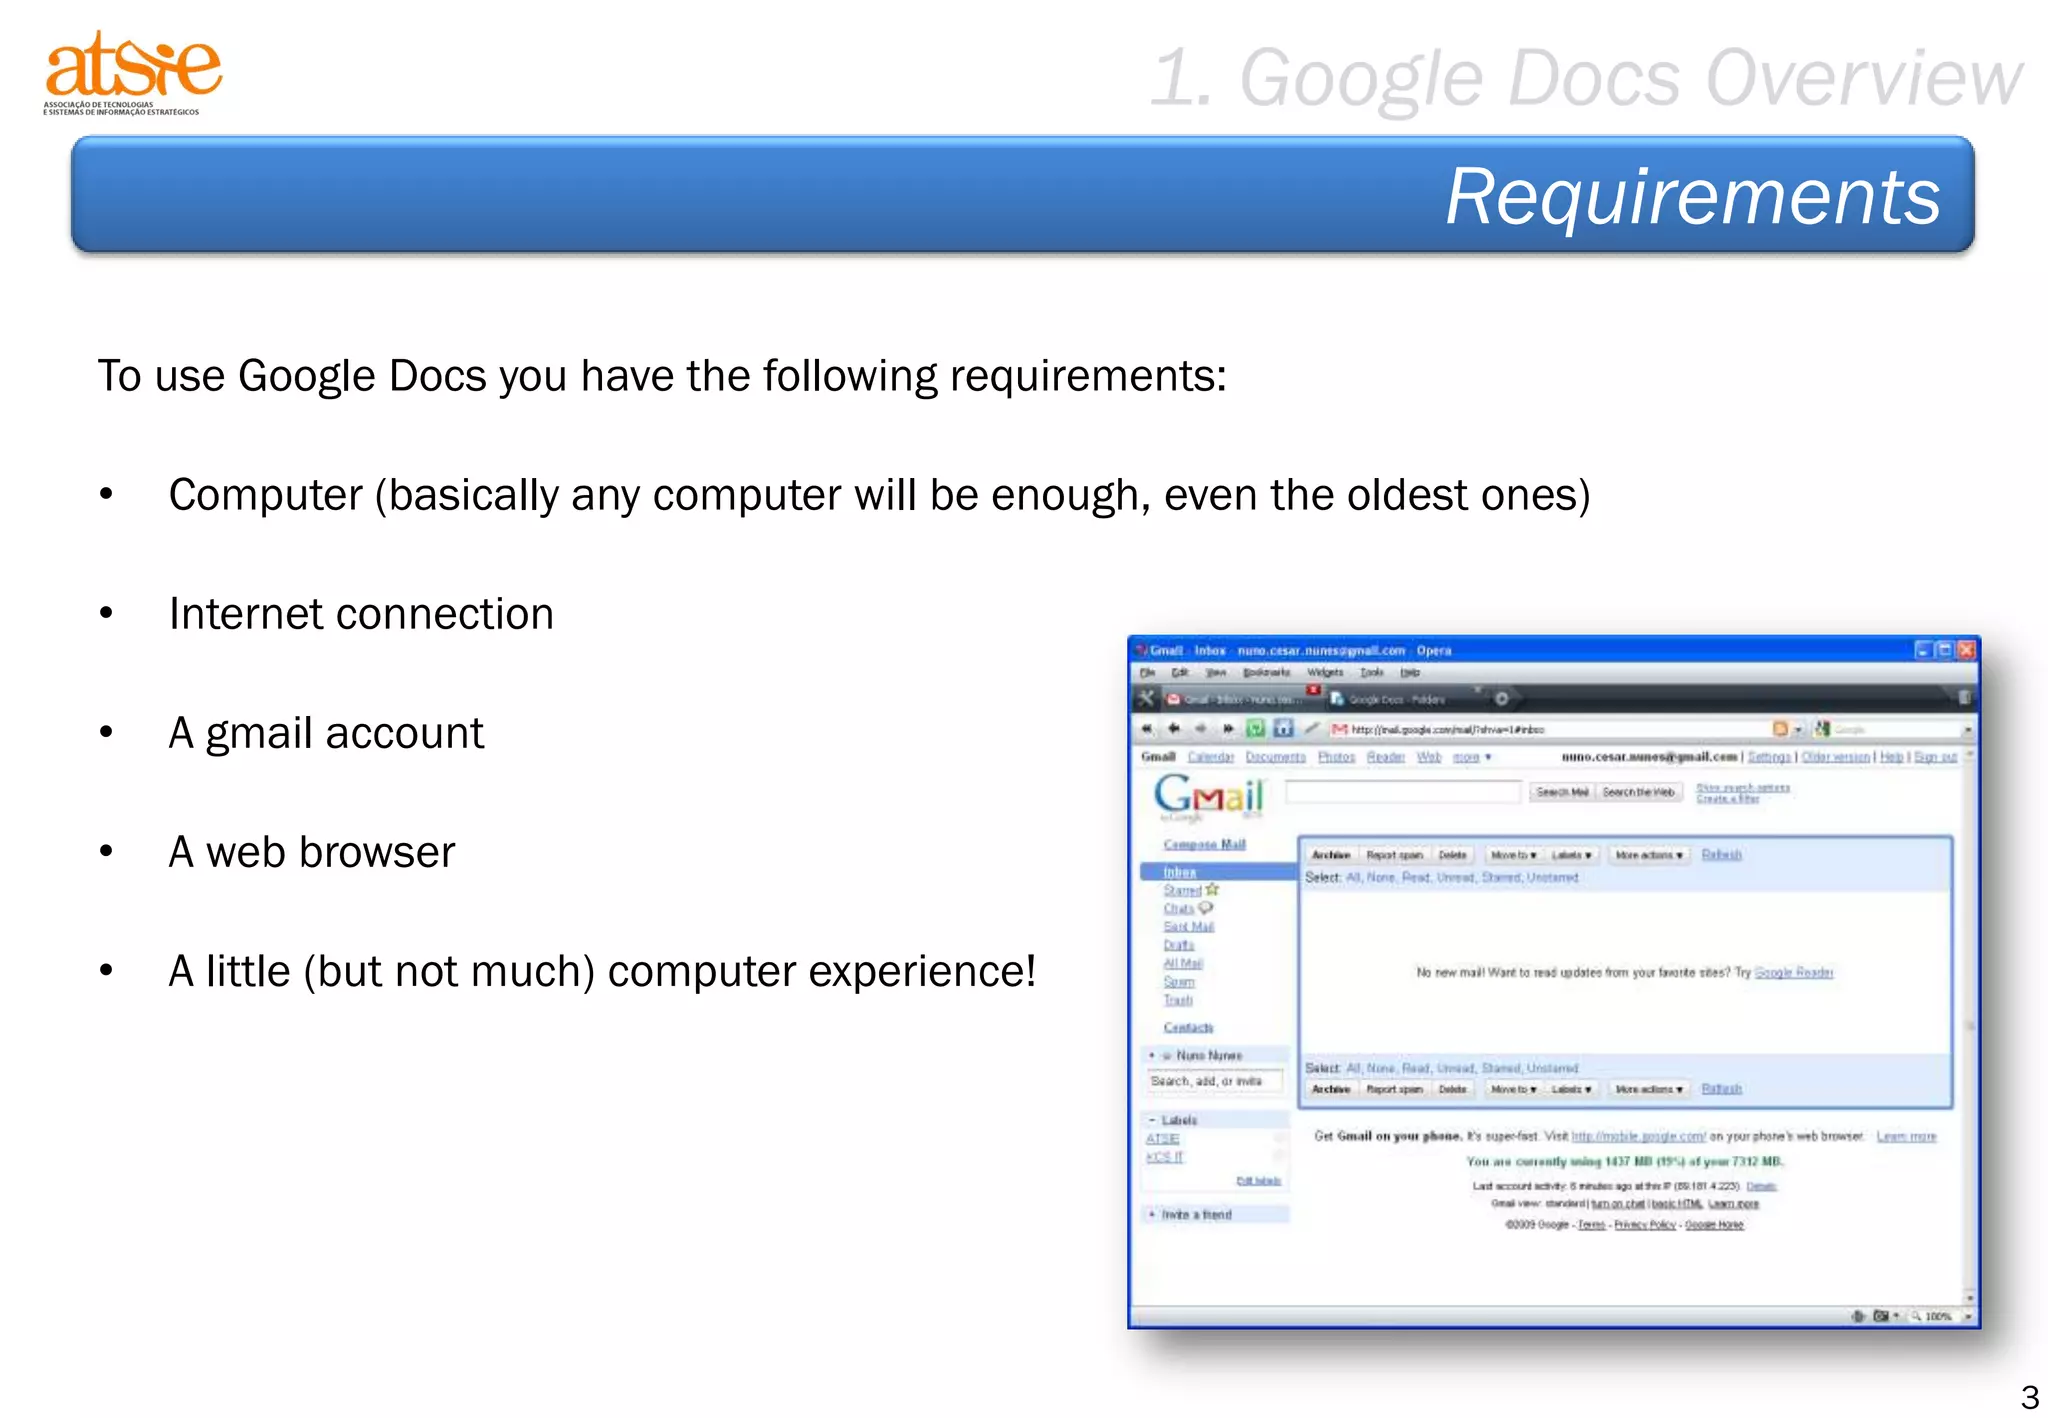This screenshot has height=1418, width=2048.
Task: Open the Bookmarks menu
Action: [x=1266, y=673]
